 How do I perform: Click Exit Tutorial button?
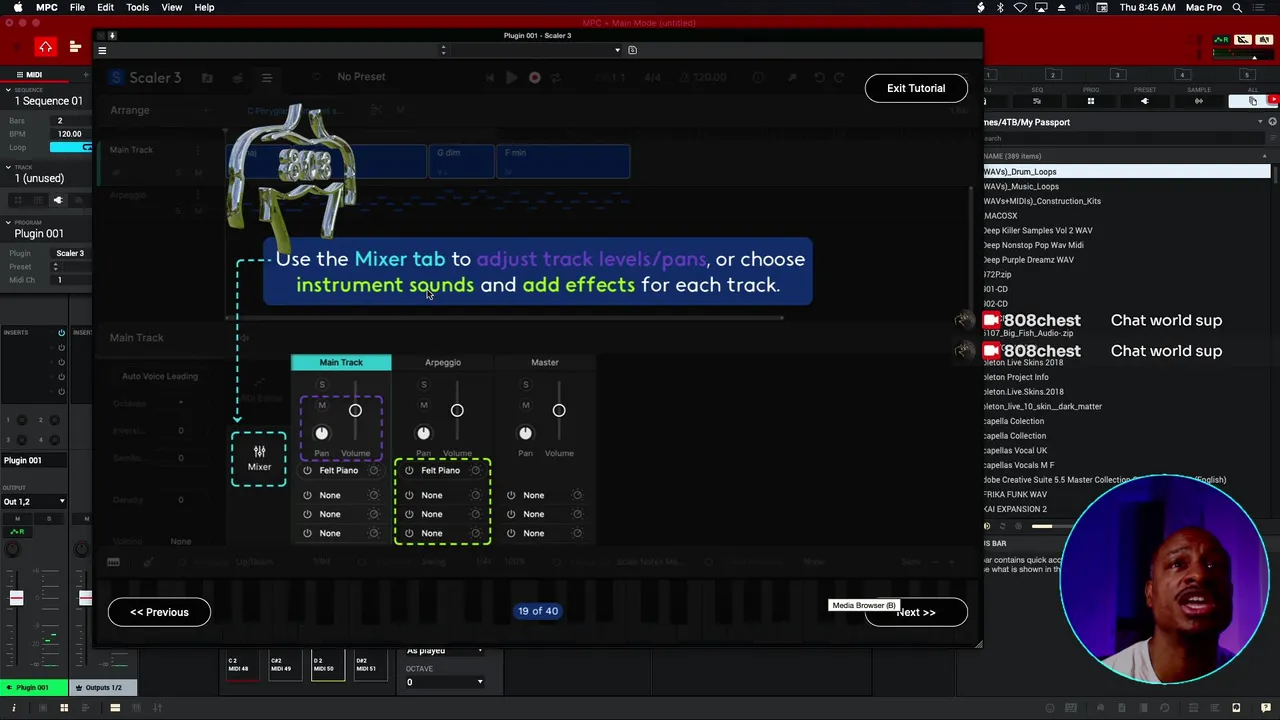click(916, 88)
